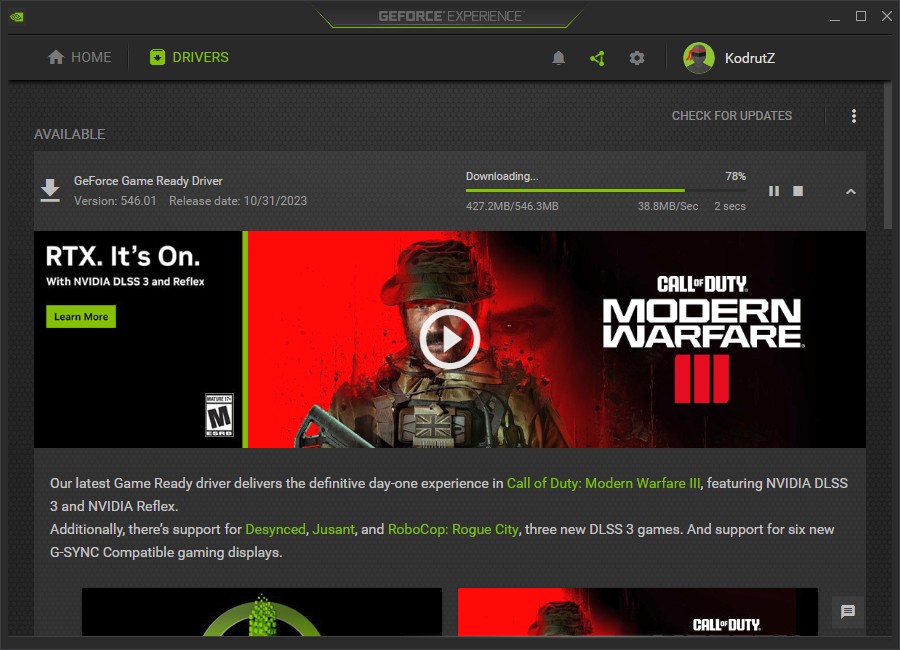Click the Version: 546.01 text
This screenshot has height=650, width=900.
(115, 201)
